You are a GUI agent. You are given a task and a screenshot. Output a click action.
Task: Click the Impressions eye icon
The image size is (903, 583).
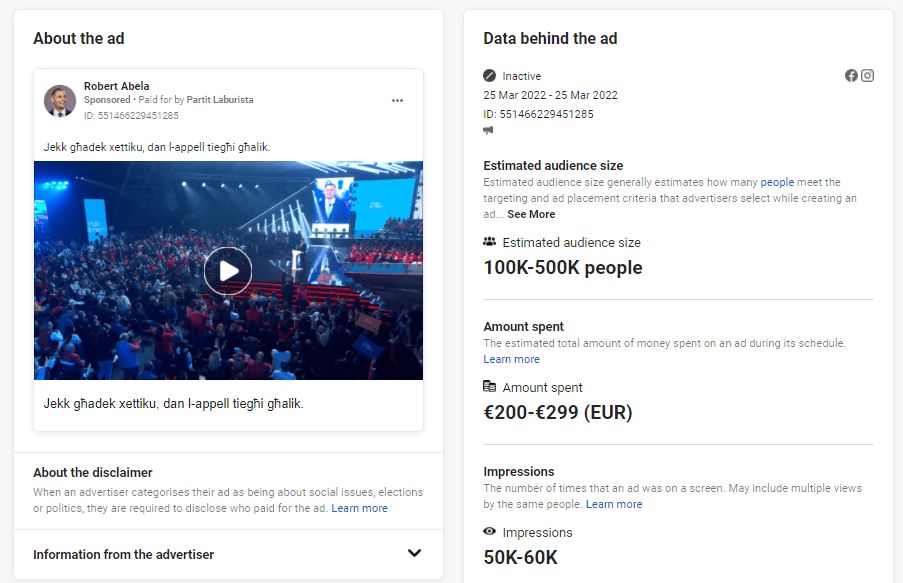489,532
